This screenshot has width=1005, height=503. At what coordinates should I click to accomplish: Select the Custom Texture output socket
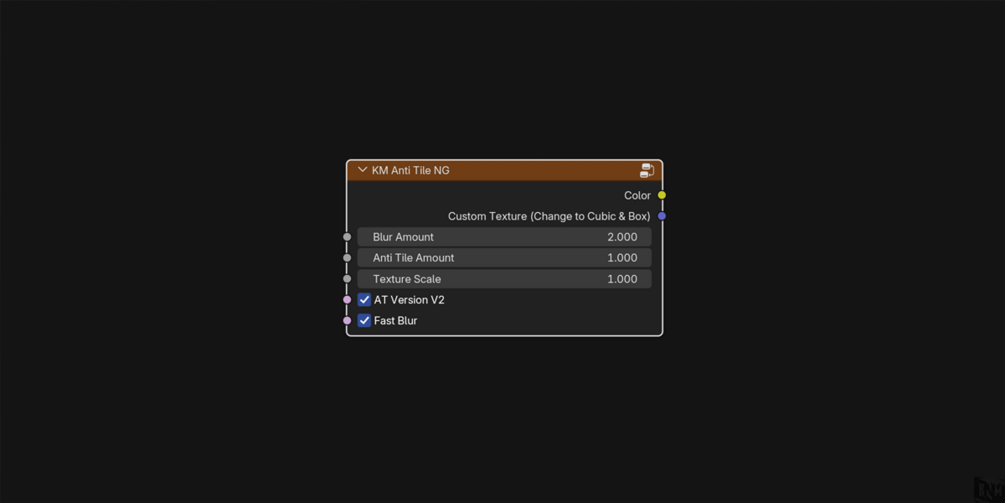coord(661,216)
